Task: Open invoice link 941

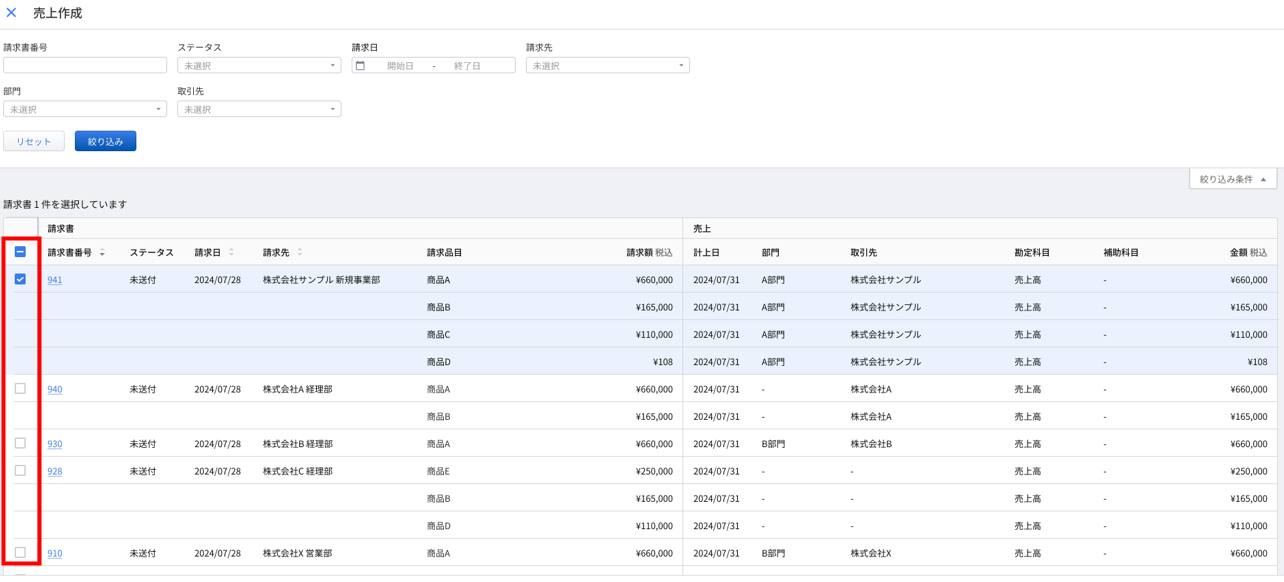Action: [55, 280]
